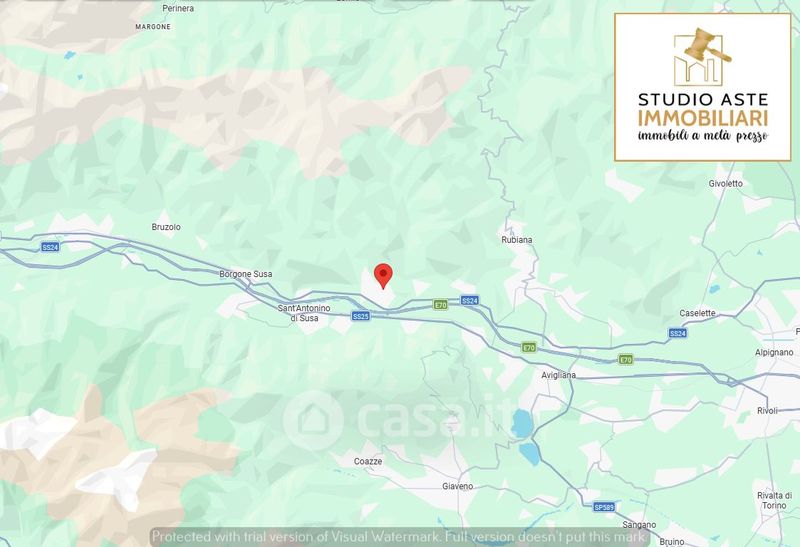This screenshot has width=800, height=547.
Task: Select the Bruzolo label on map
Action: point(166,227)
